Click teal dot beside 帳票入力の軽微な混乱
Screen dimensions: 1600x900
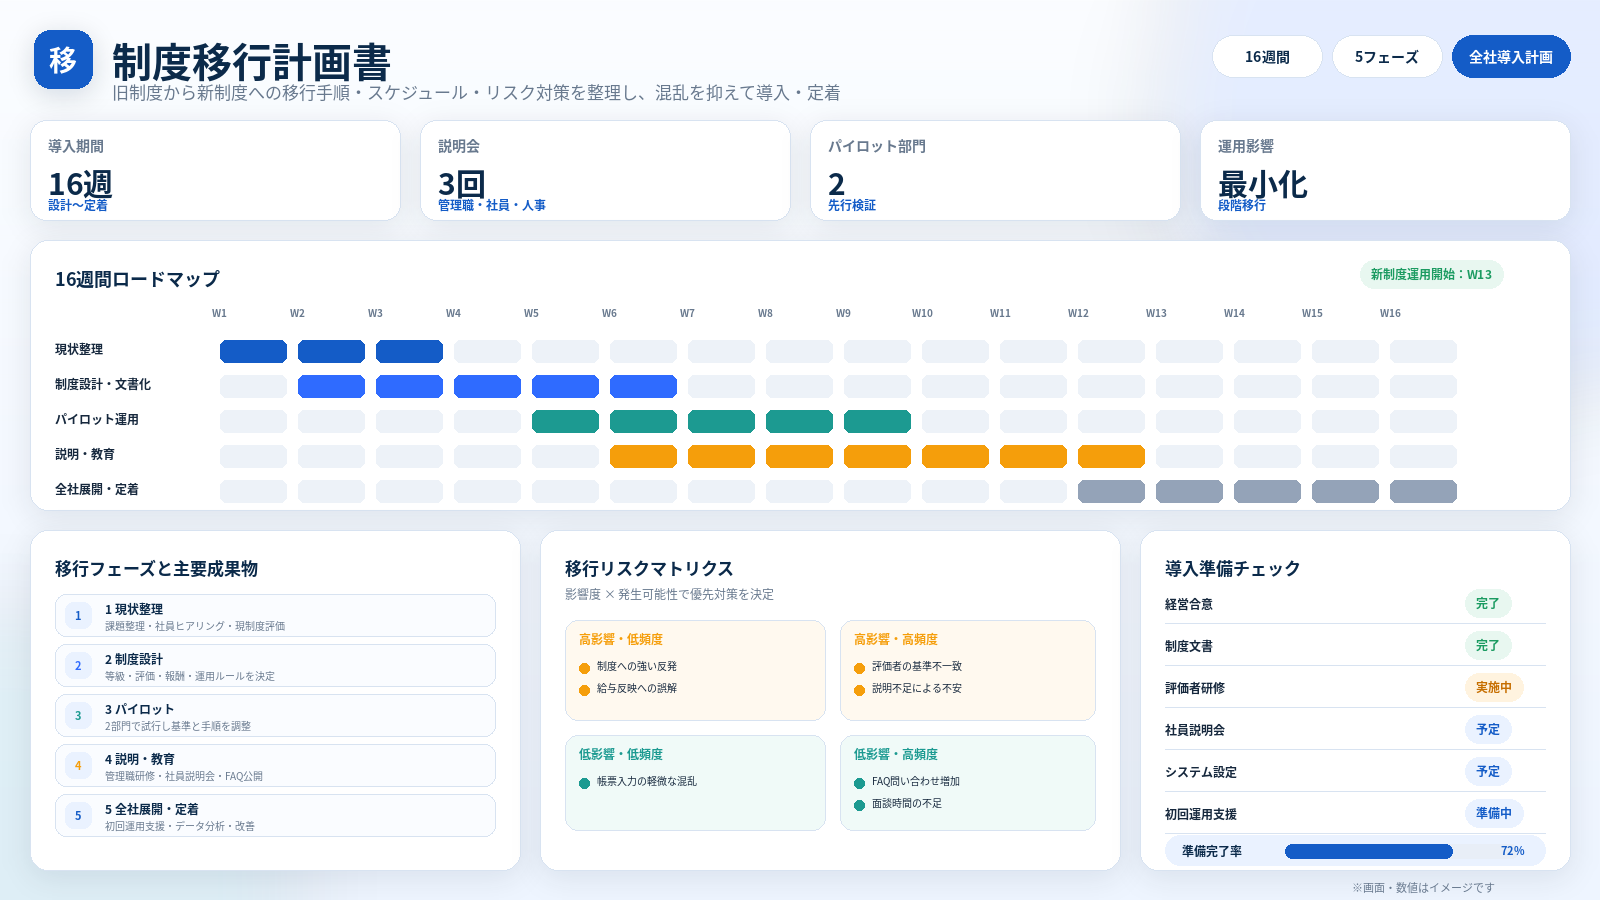(584, 783)
